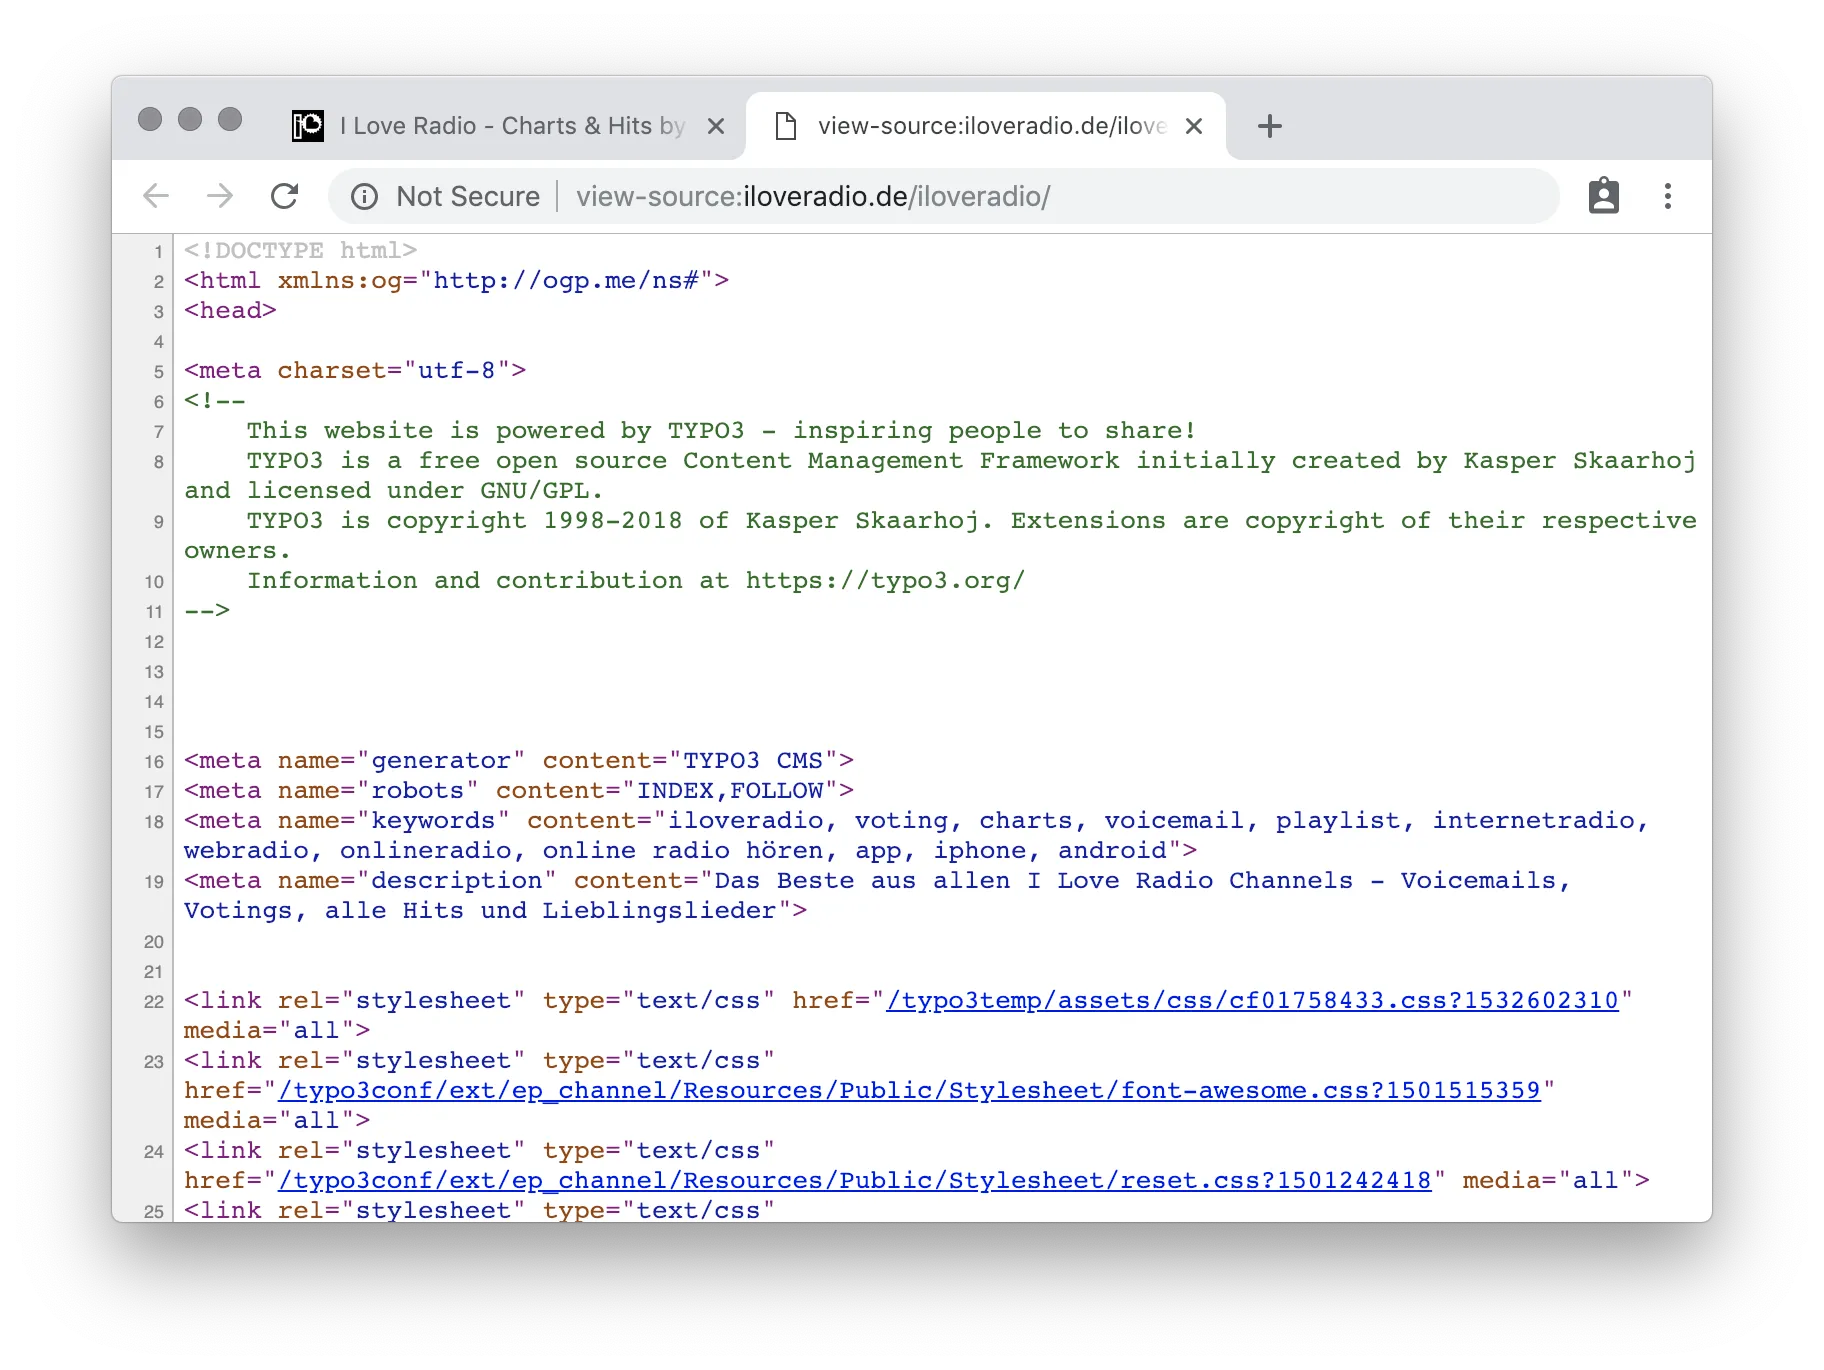Image resolution: width=1824 pixels, height=1370 pixels.
Task: Click the DOCTYPE html line
Action: [x=300, y=250]
